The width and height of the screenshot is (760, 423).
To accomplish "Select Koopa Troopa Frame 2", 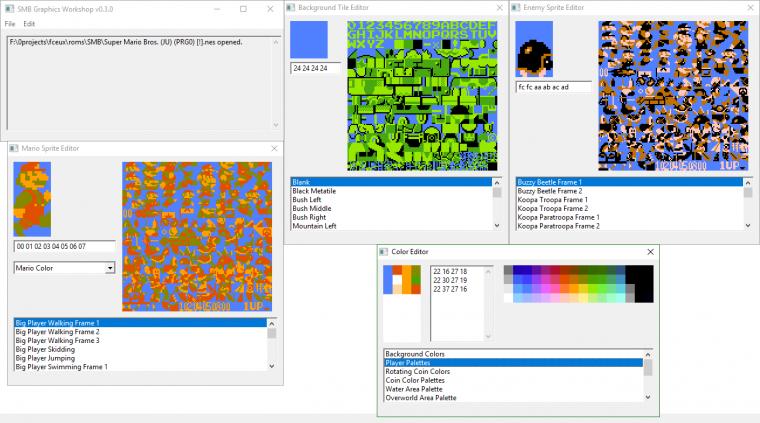I will 629,208.
